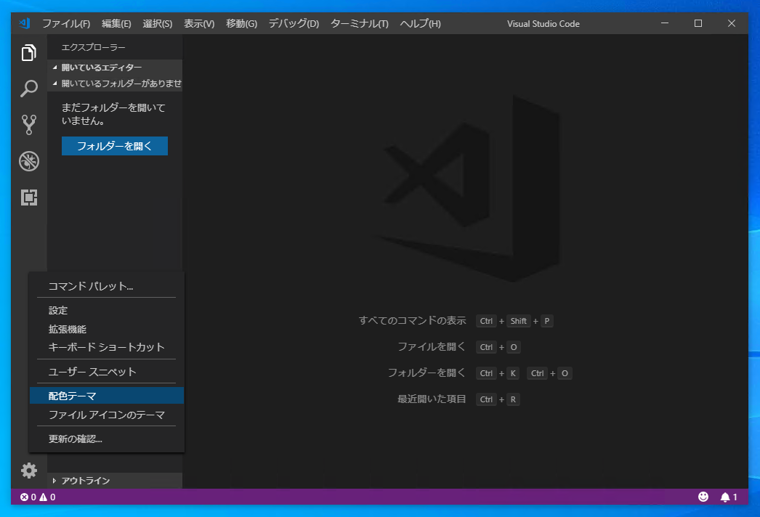The width and height of the screenshot is (760, 517).
Task: Click the フォルダーを開く button
Action: pyautogui.click(x=115, y=146)
